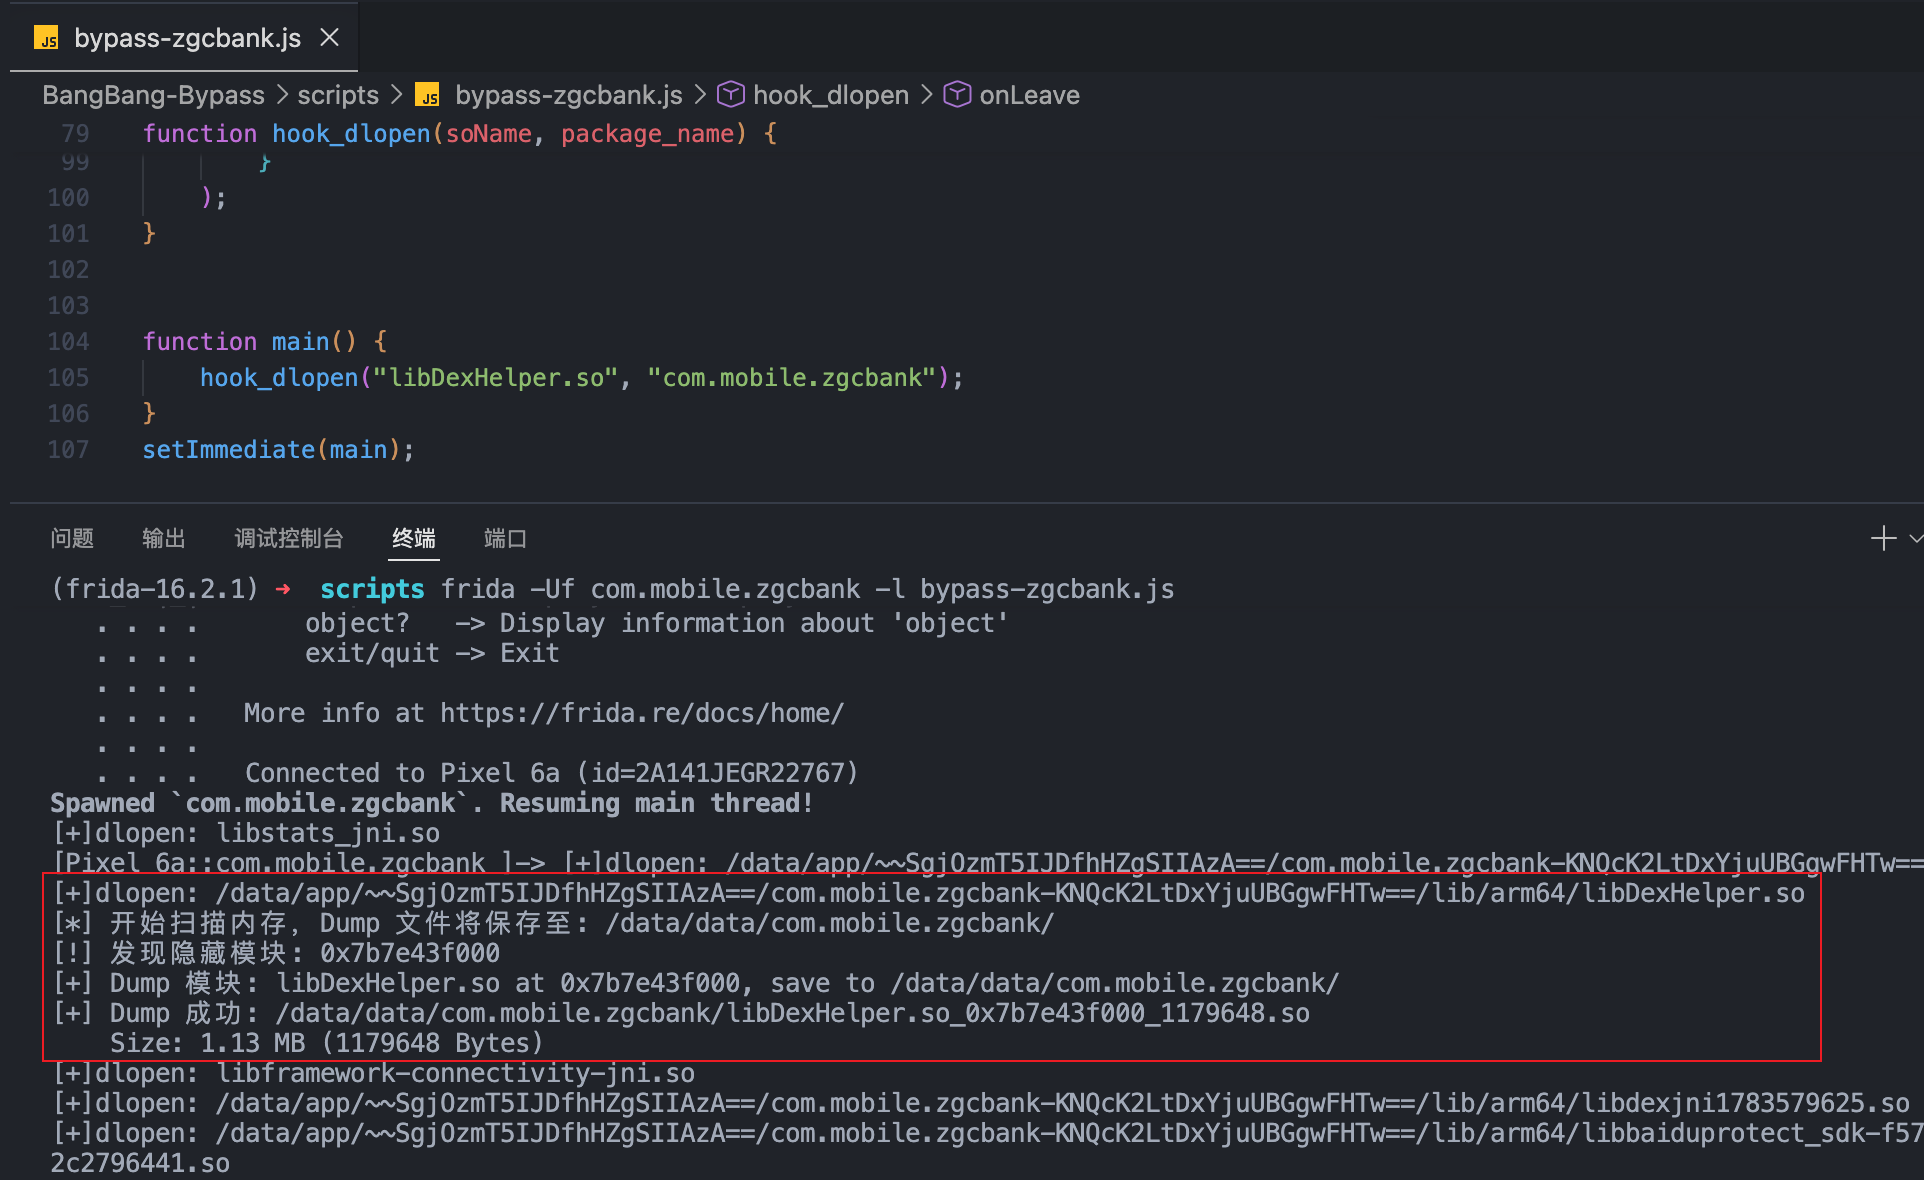Switch to the 输出 panel tab
1924x1180 pixels.
coord(164,539)
